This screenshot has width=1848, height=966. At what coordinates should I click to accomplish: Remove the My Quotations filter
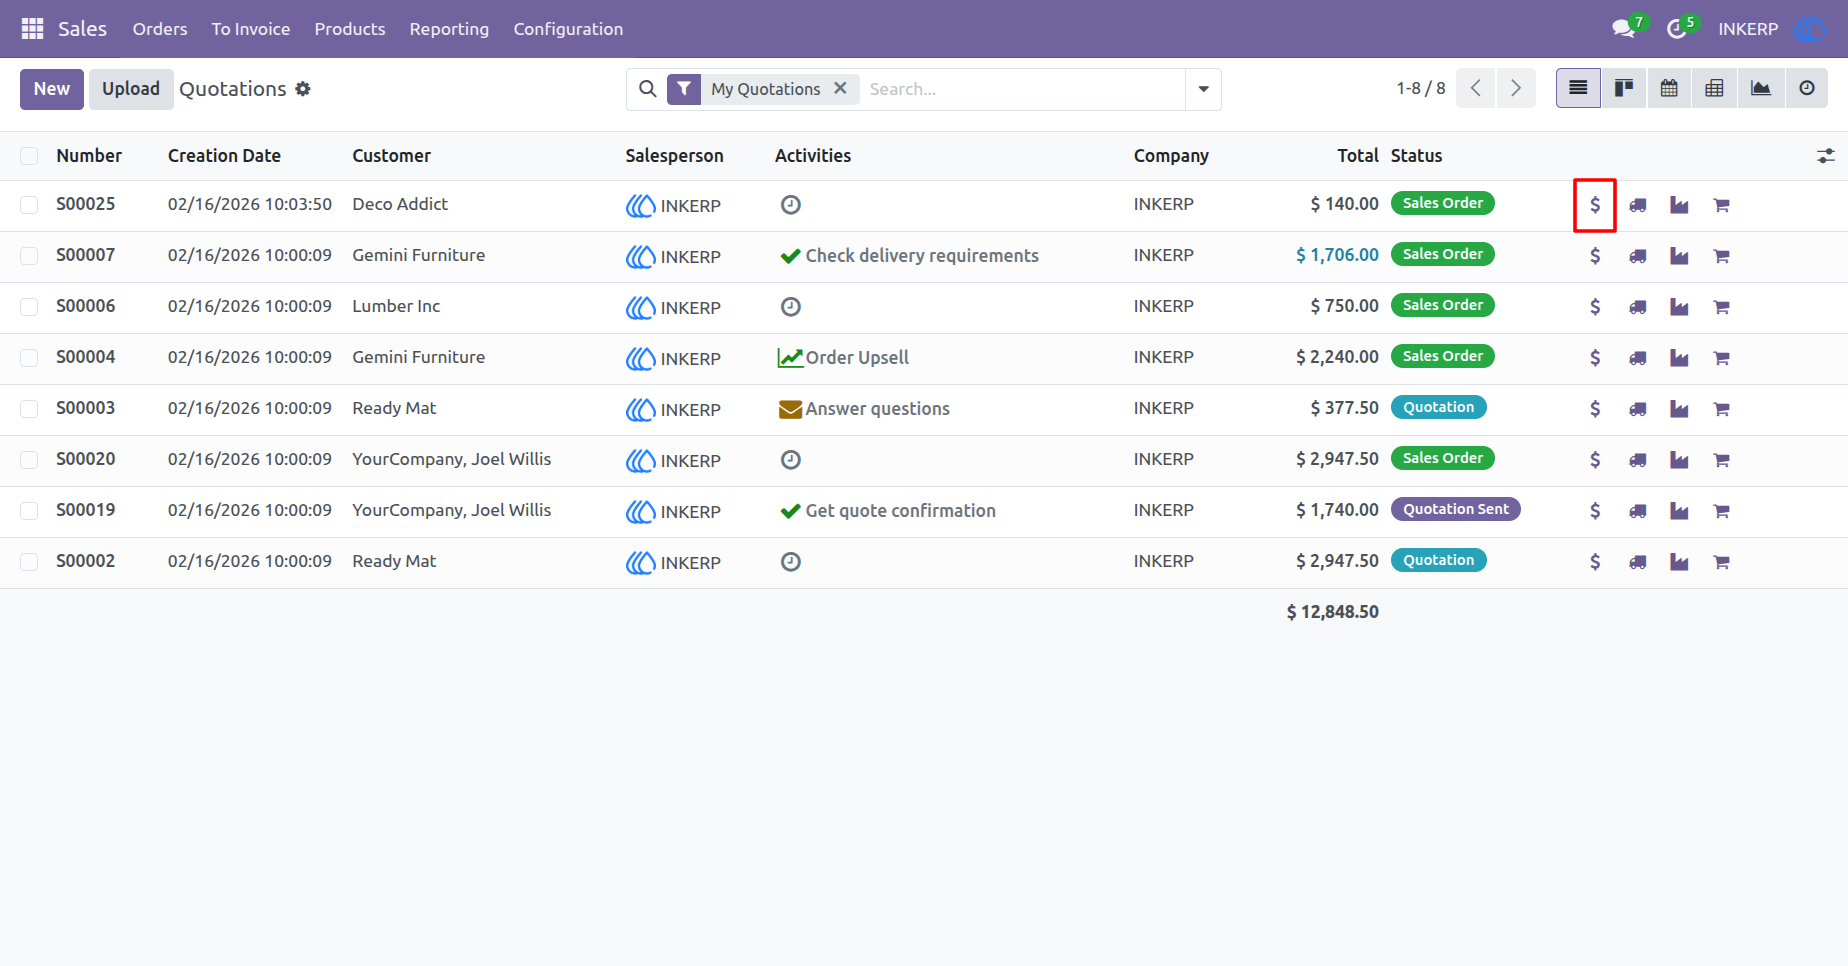[x=840, y=88]
